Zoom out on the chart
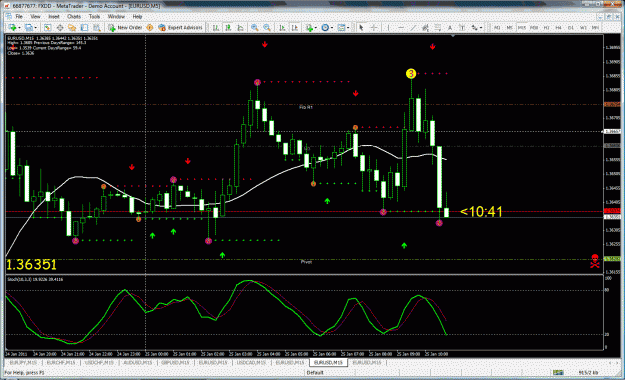Viewport: 625px width, 380px height. [267, 28]
